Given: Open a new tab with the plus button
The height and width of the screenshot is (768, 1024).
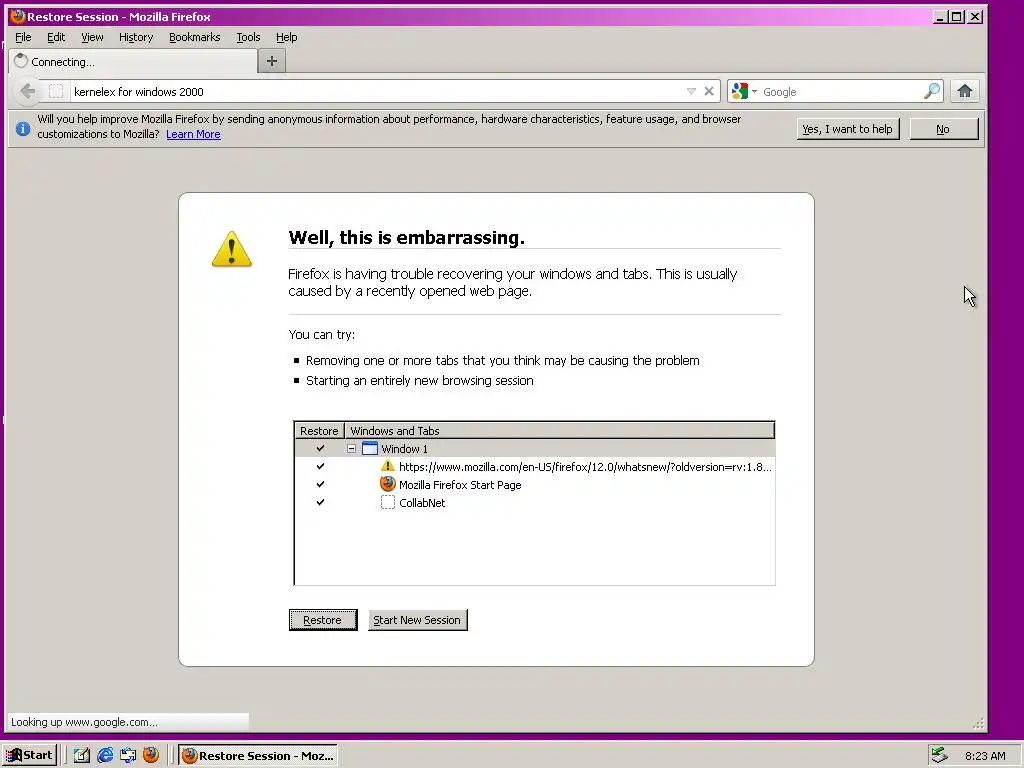Looking at the screenshot, I should (x=272, y=61).
